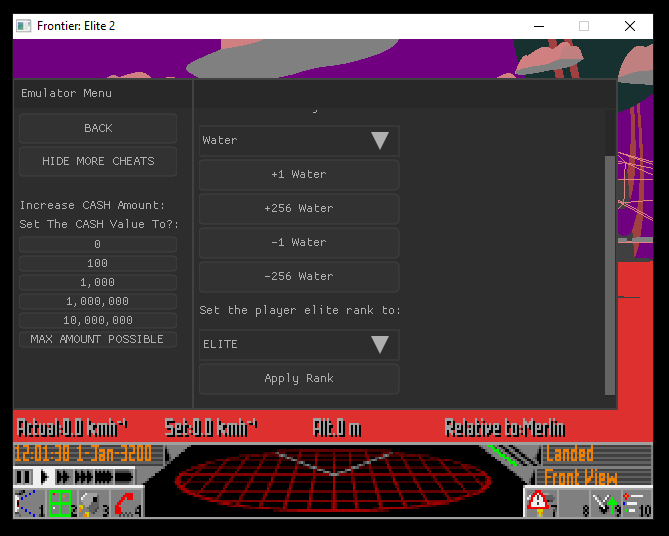Click the Emulator Menu title text
The width and height of the screenshot is (669, 536).
tap(67, 93)
